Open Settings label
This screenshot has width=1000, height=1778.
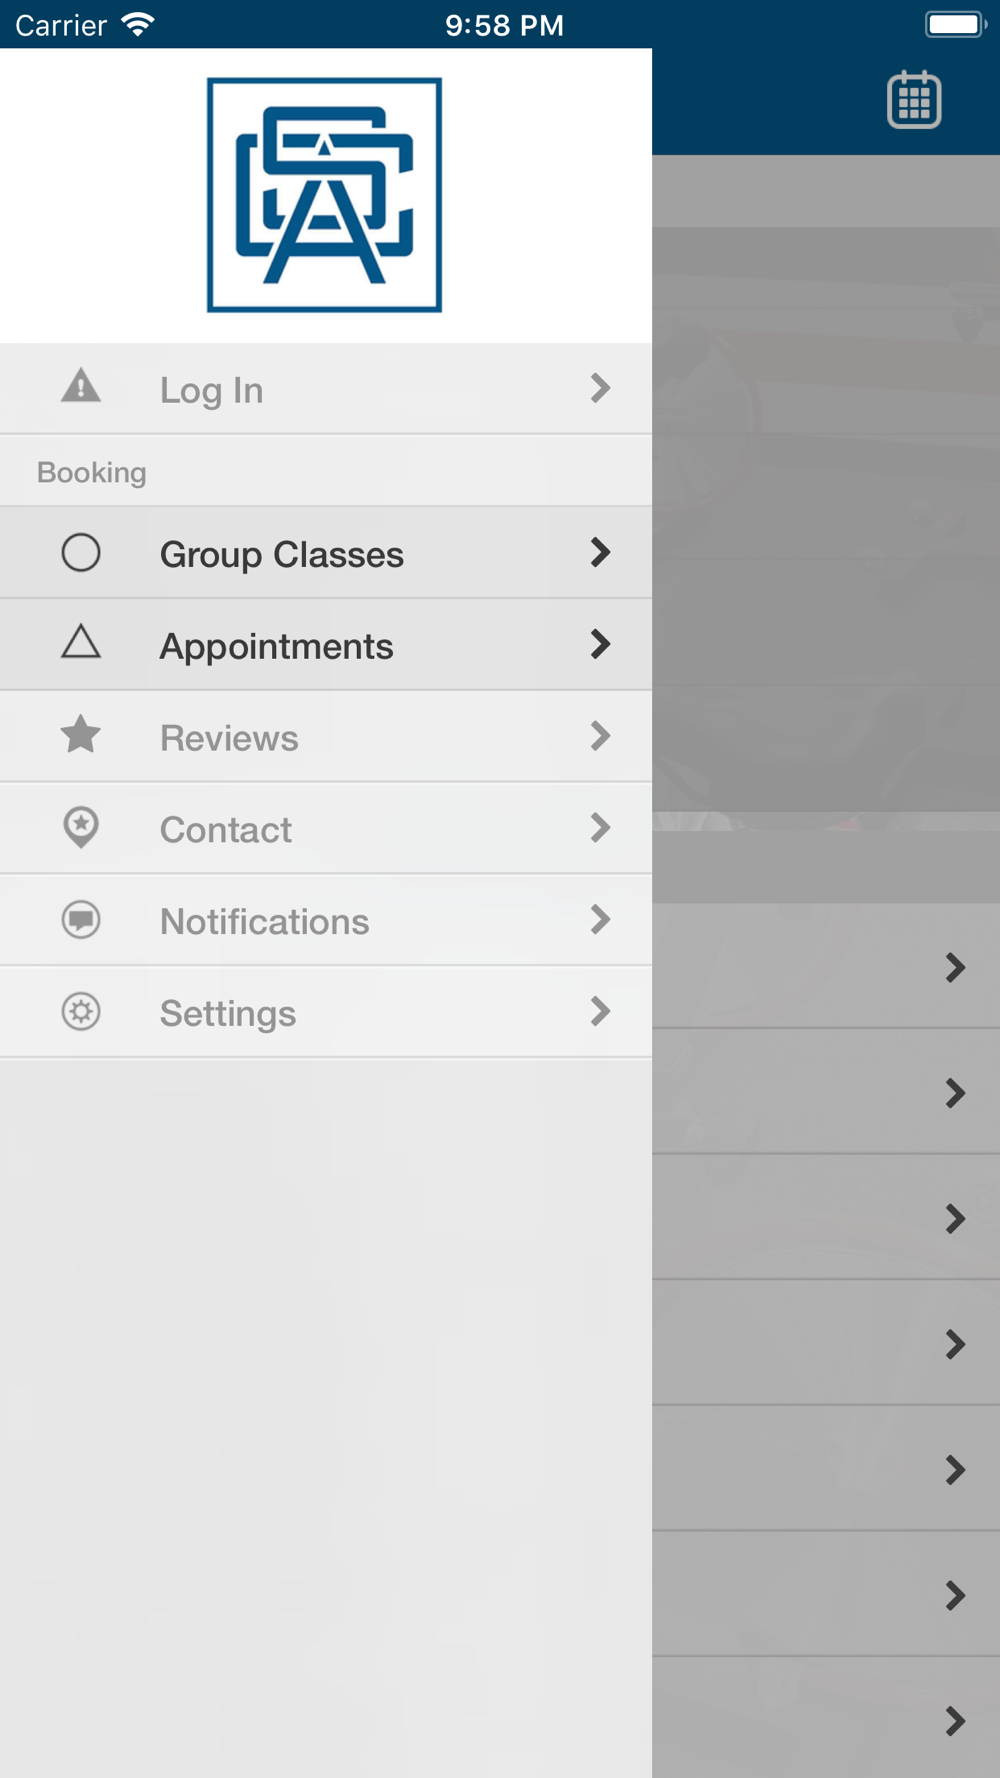tap(228, 1013)
